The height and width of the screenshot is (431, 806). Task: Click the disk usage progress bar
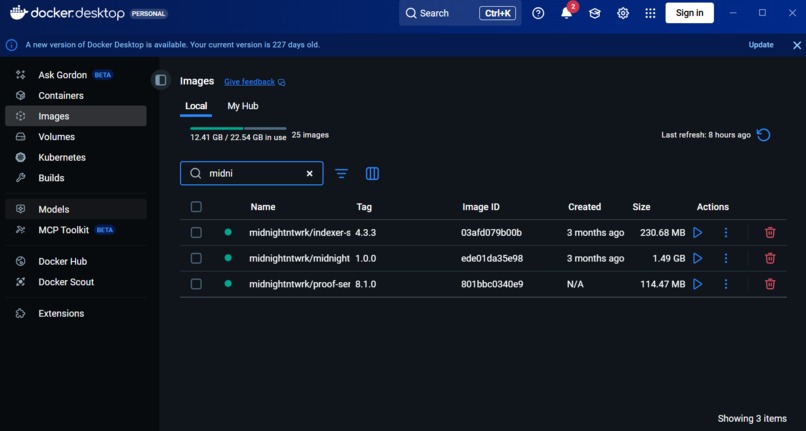point(238,128)
